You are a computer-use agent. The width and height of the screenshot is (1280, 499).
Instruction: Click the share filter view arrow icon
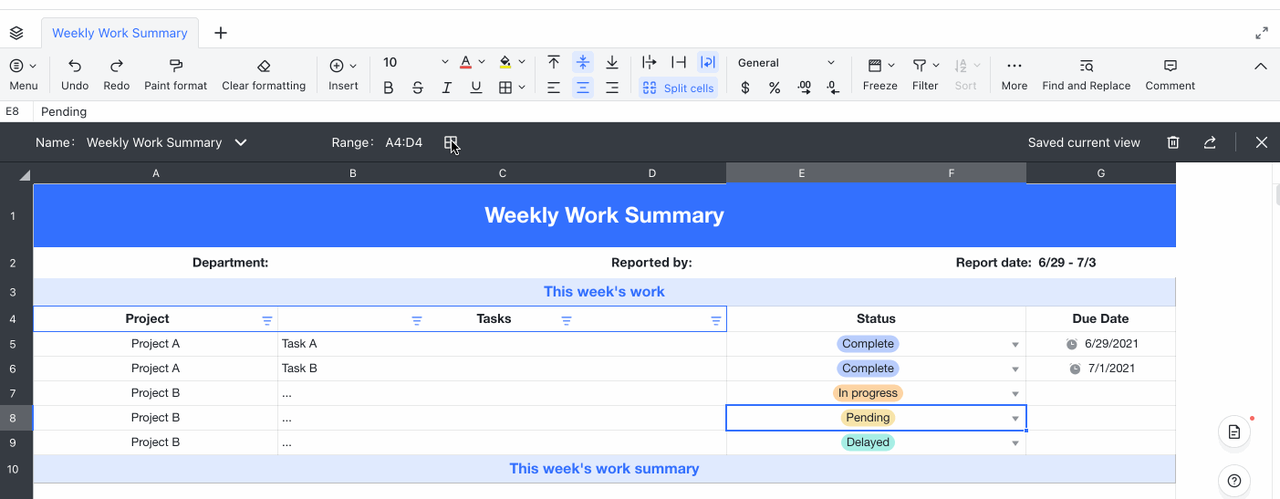pos(1210,143)
